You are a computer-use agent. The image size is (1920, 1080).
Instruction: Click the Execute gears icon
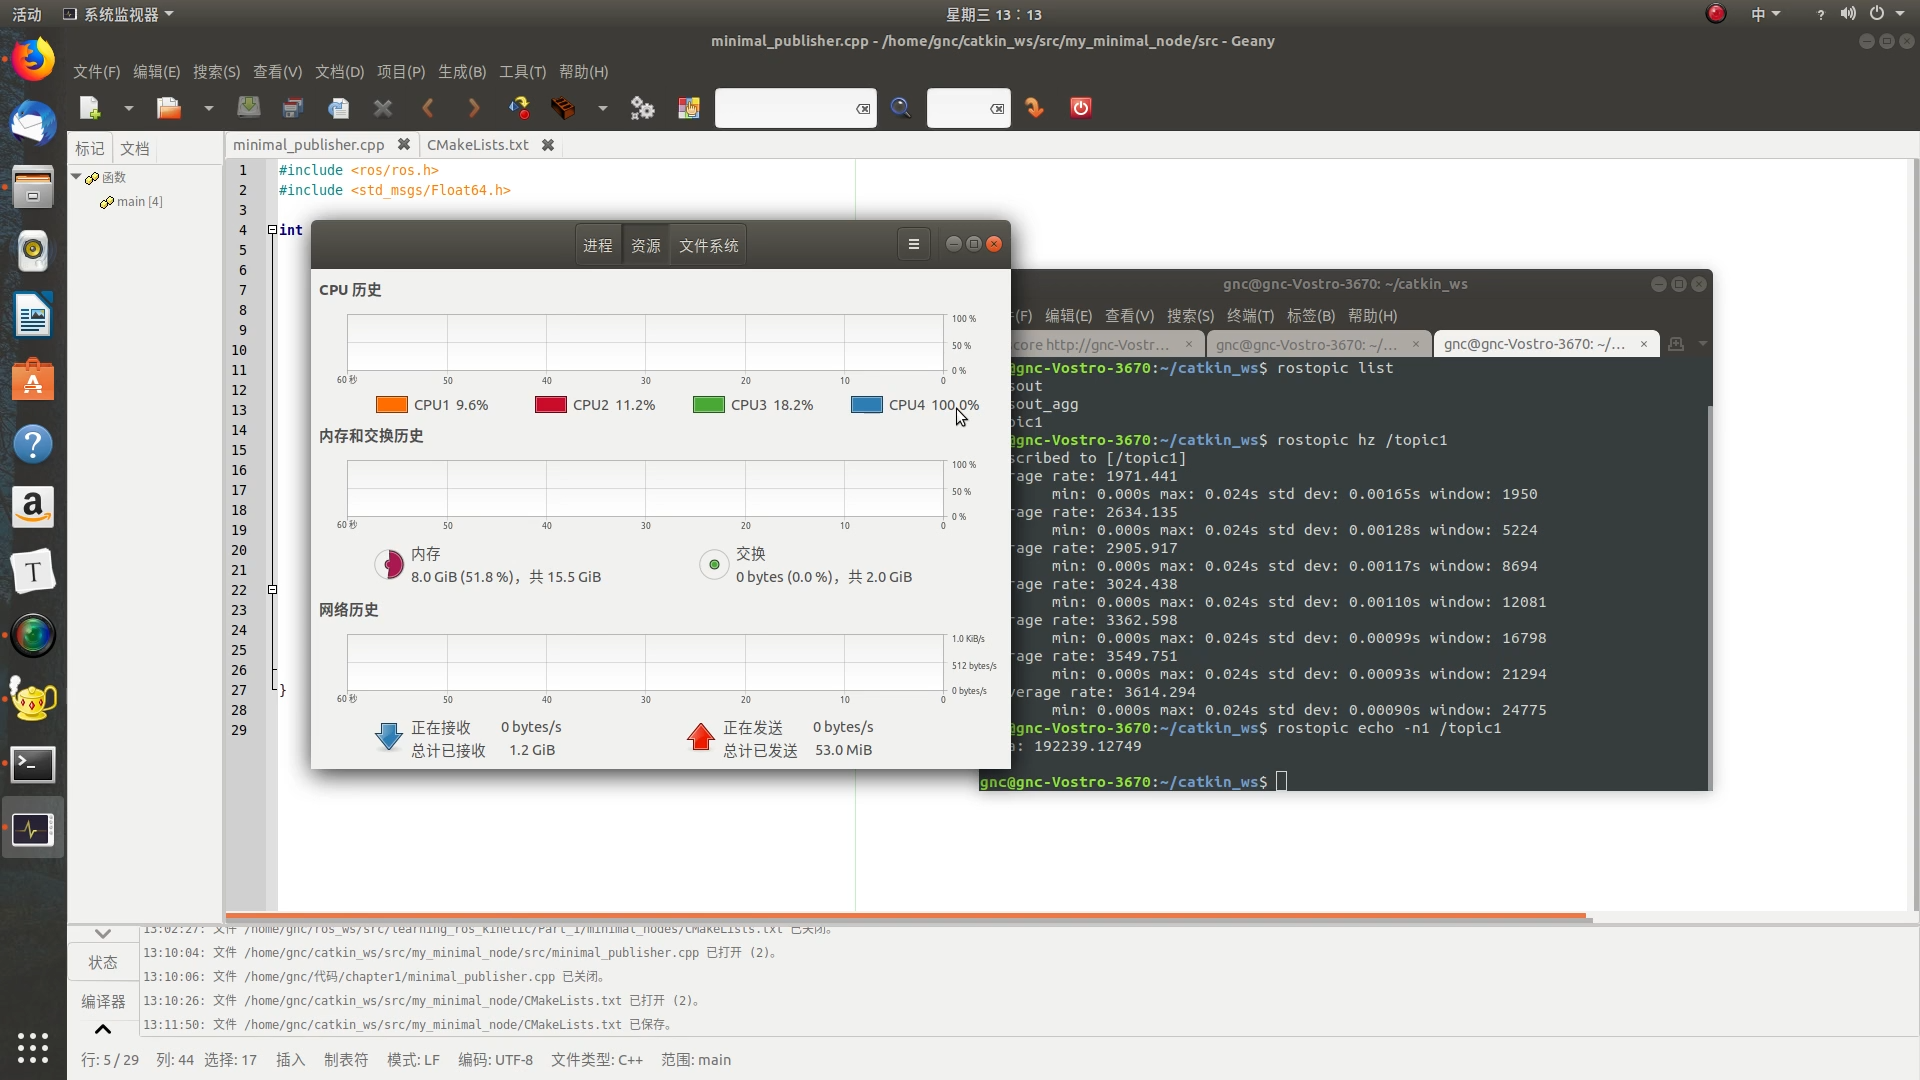click(642, 108)
